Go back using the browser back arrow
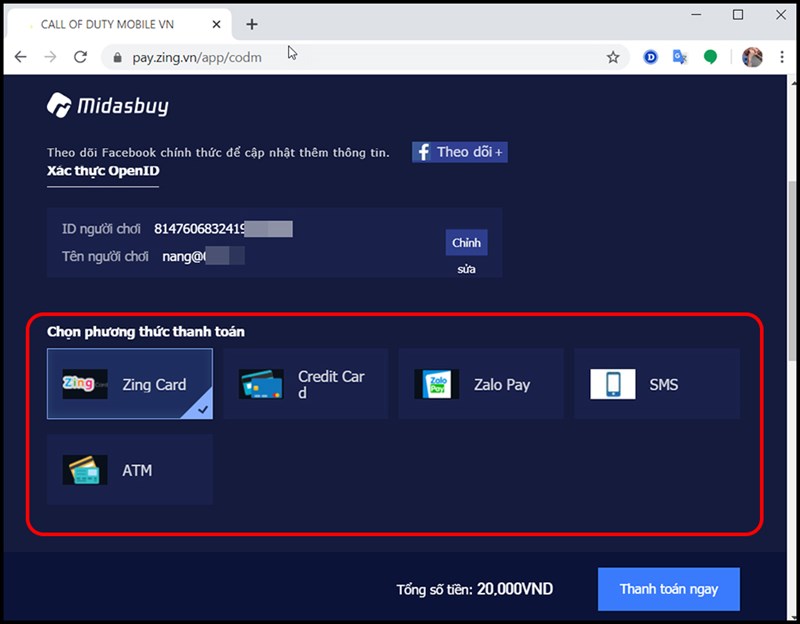The width and height of the screenshot is (800, 624). 20,57
